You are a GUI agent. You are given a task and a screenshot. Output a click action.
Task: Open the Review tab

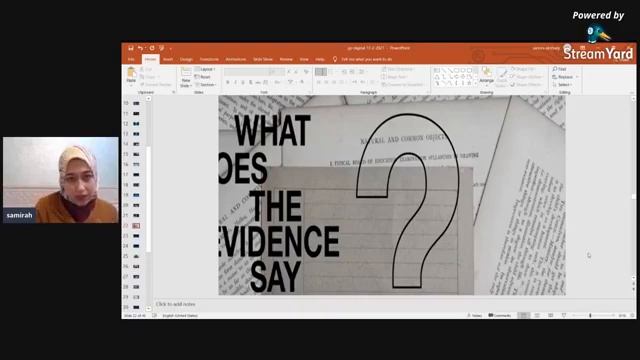click(286, 60)
